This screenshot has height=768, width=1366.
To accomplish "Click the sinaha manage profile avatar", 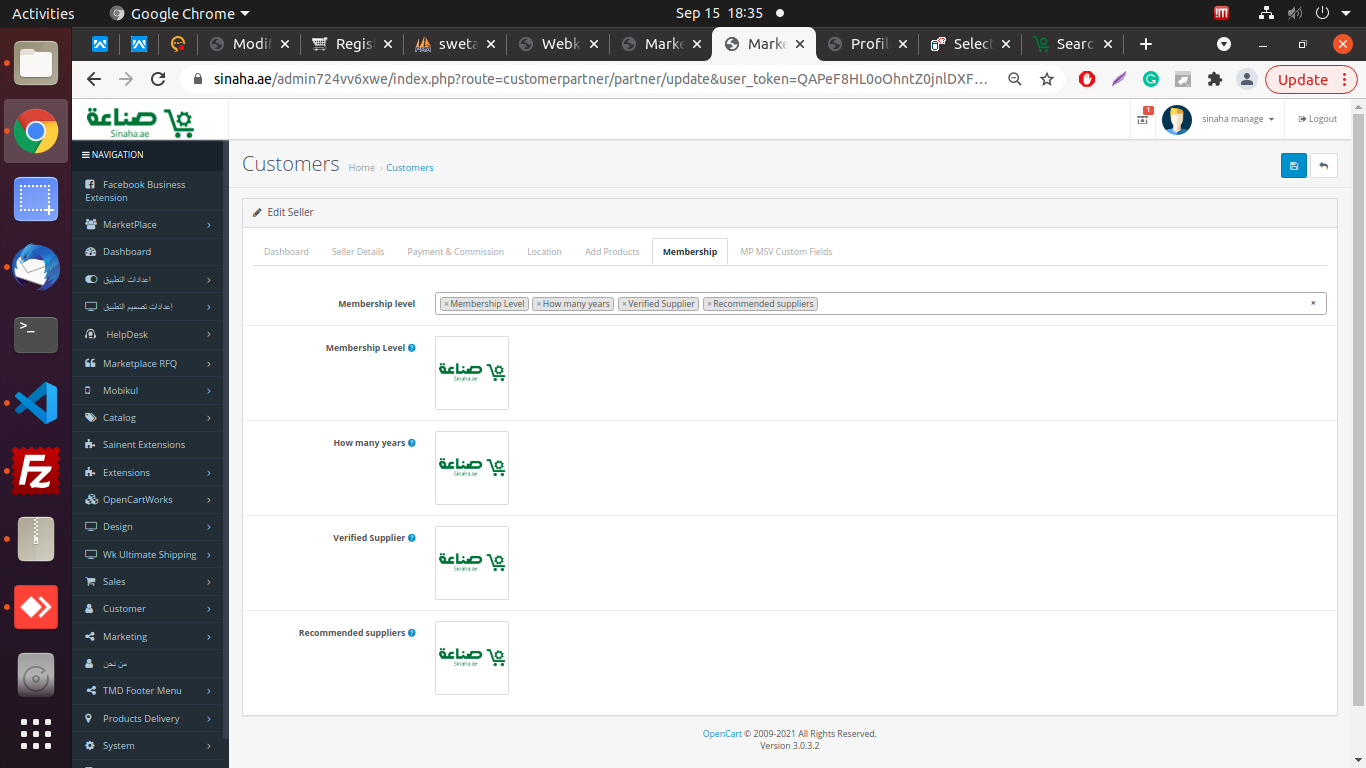I will (x=1177, y=120).
